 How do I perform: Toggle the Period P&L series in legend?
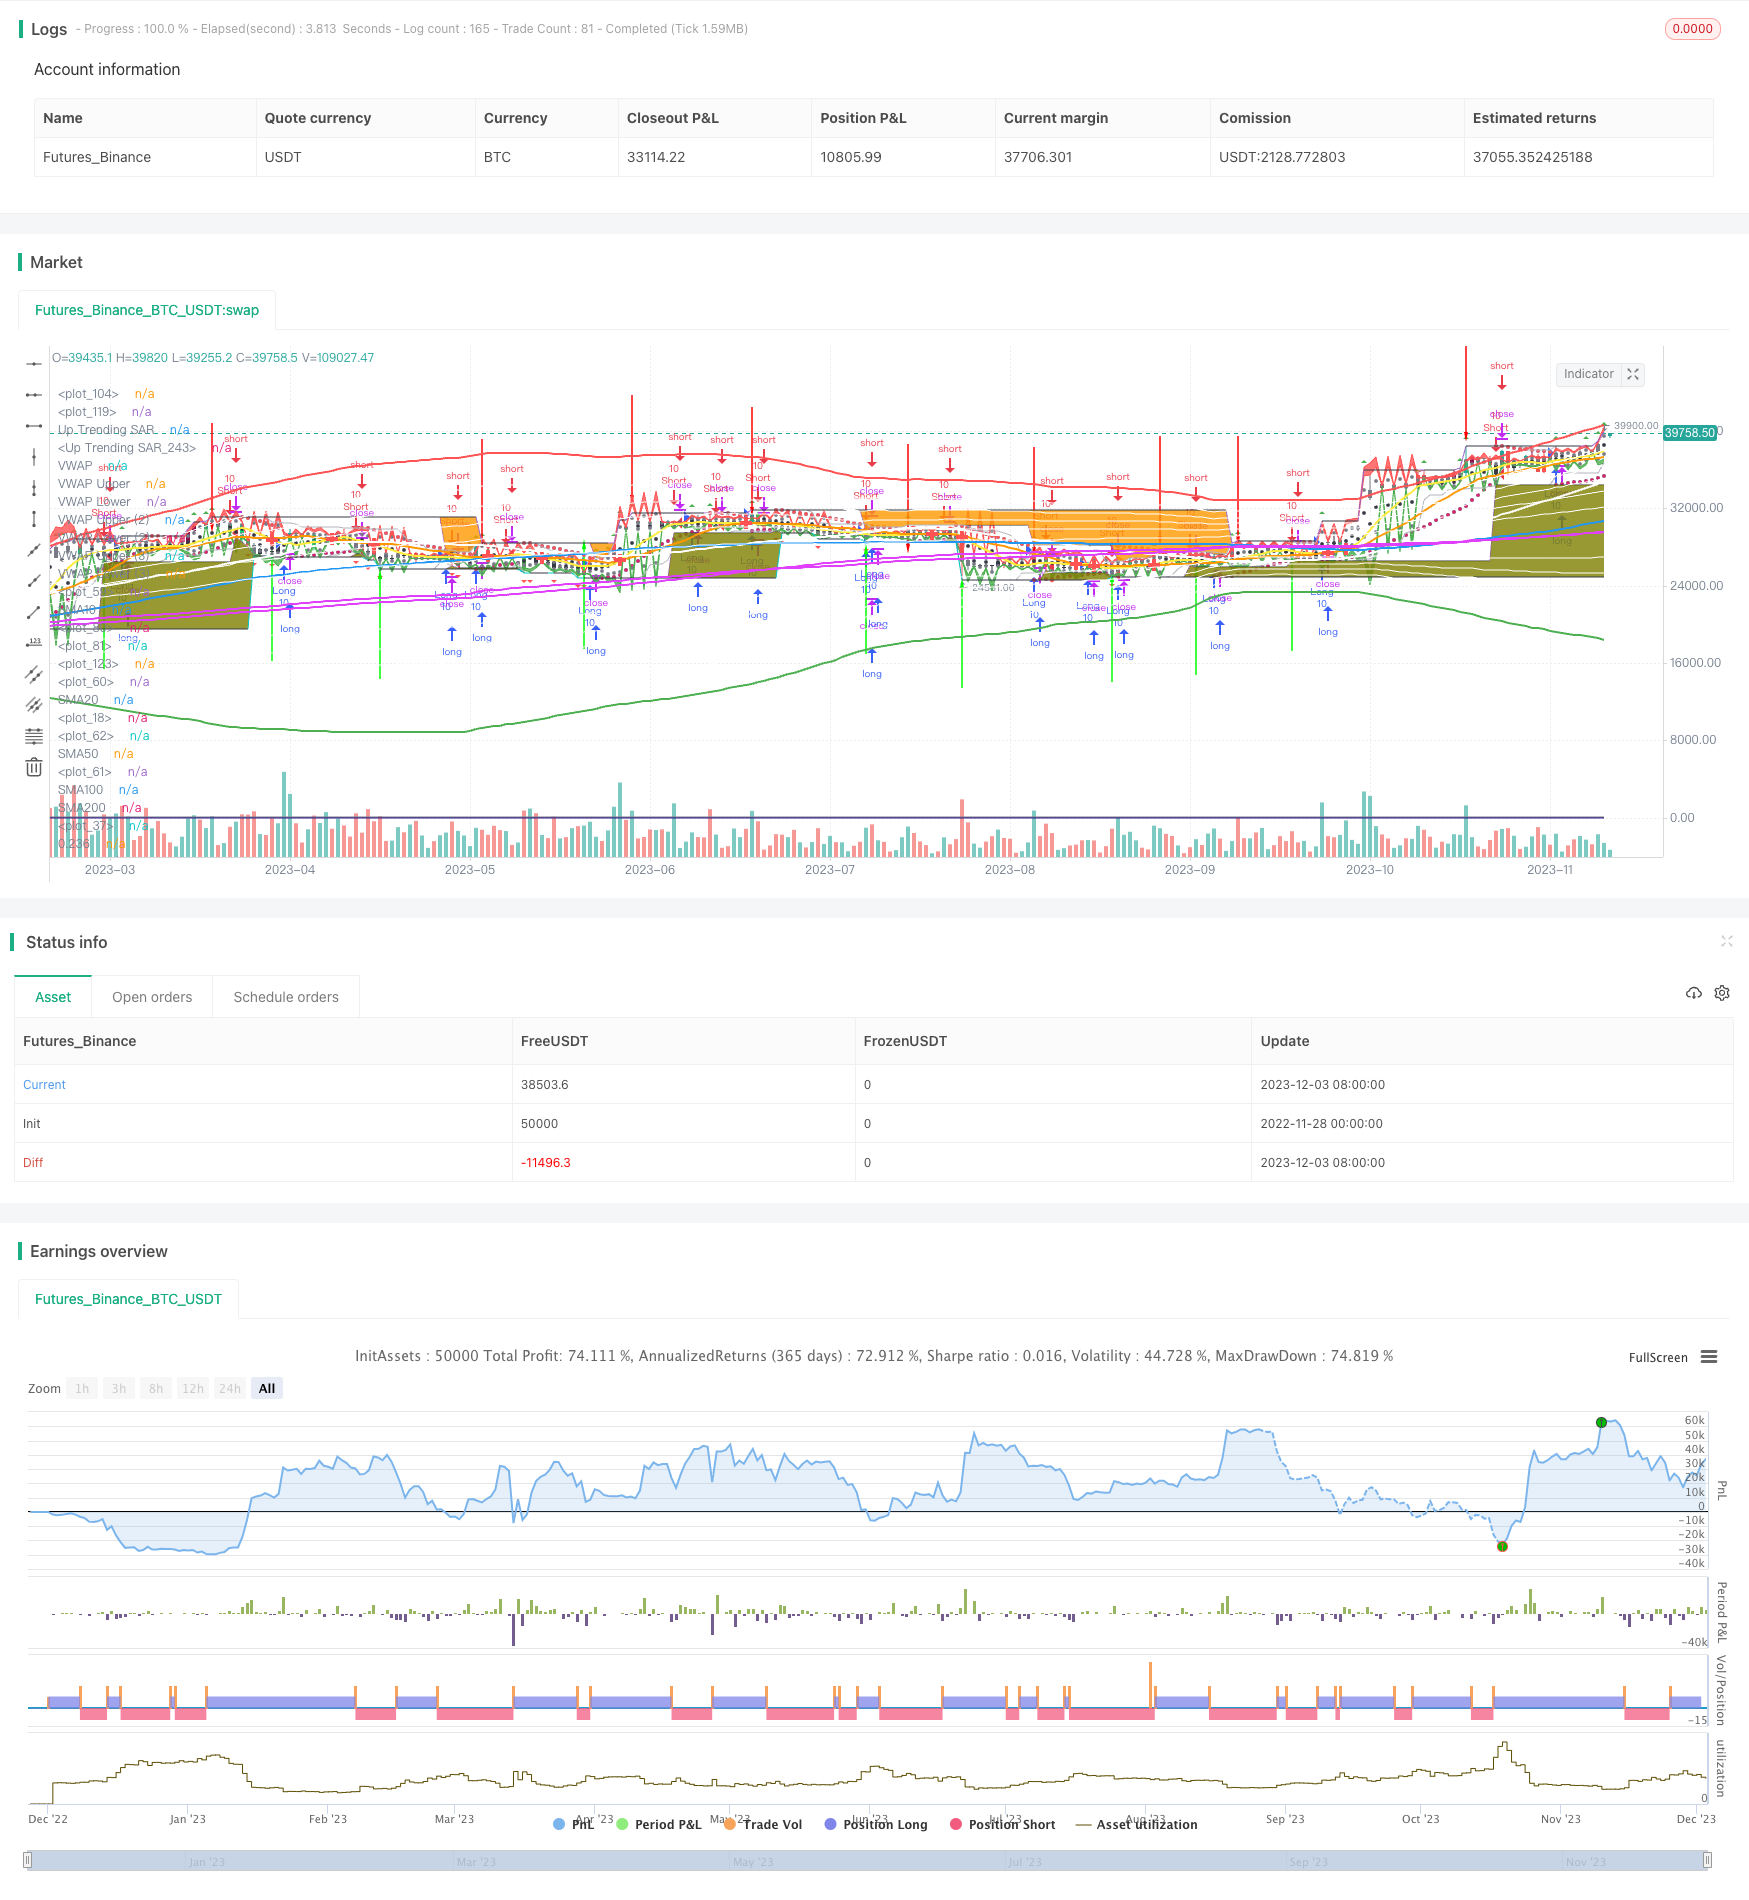point(660,1825)
